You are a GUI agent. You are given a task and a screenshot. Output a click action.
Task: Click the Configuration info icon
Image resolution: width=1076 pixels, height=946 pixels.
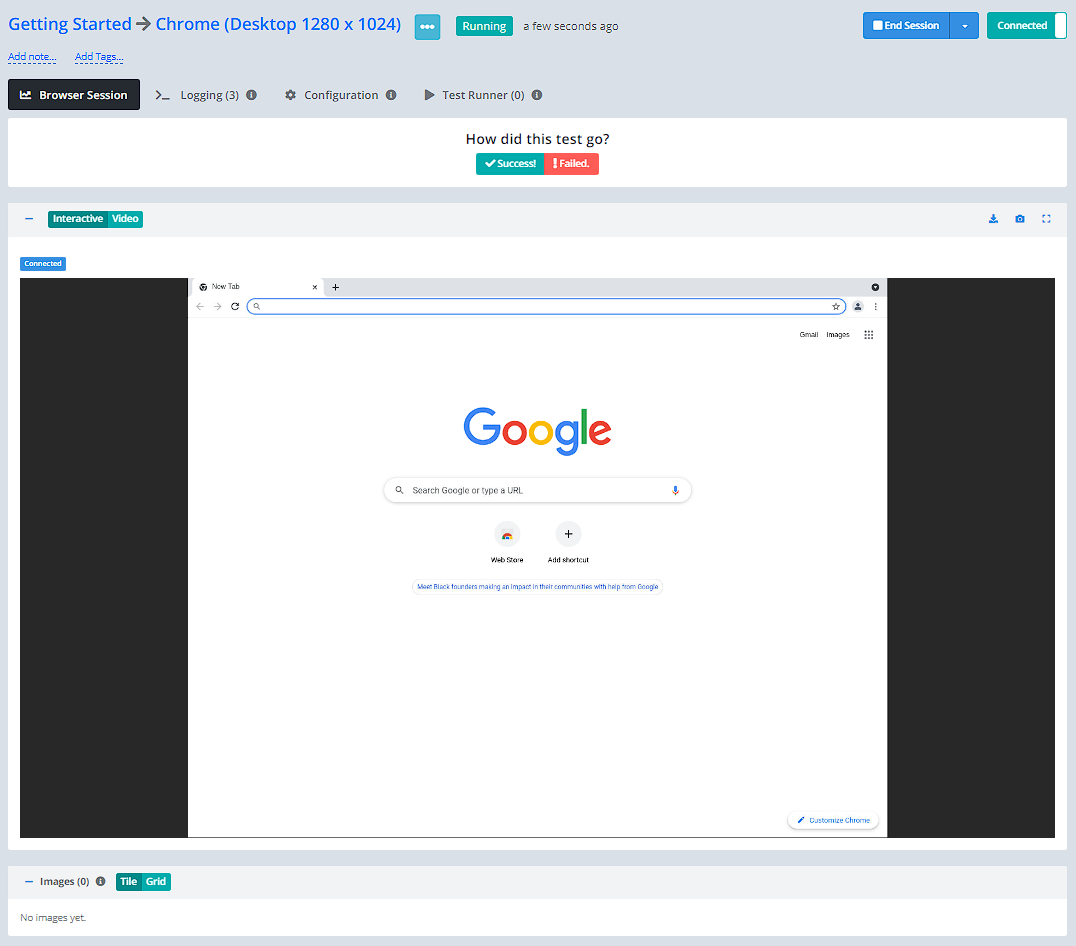pyautogui.click(x=391, y=95)
